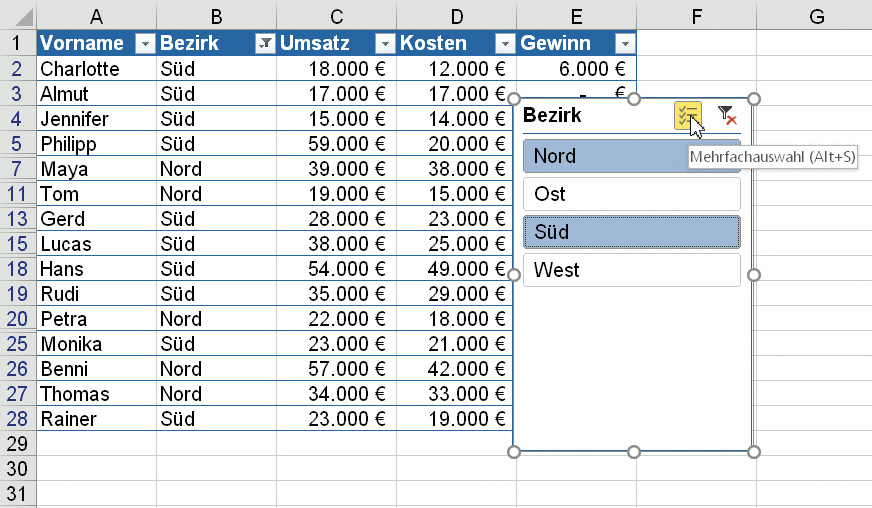Viewport: 872px width, 508px height.
Task: Expand the Umsatz column filter arrow
Action: (385, 44)
